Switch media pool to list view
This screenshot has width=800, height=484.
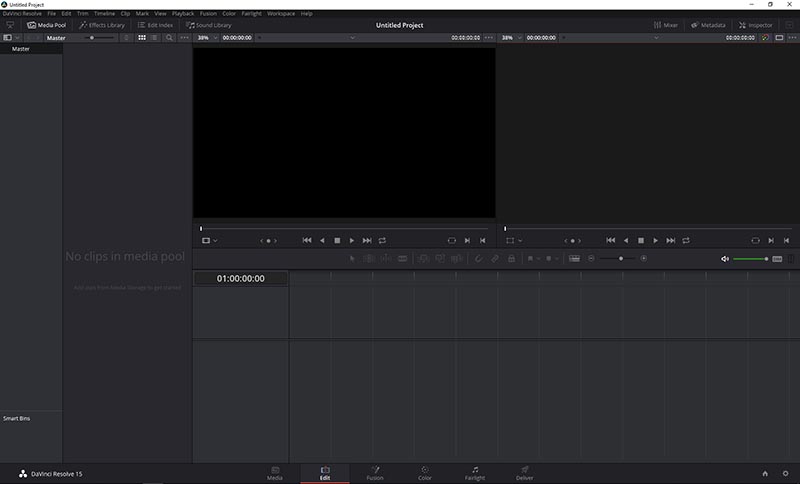point(154,38)
